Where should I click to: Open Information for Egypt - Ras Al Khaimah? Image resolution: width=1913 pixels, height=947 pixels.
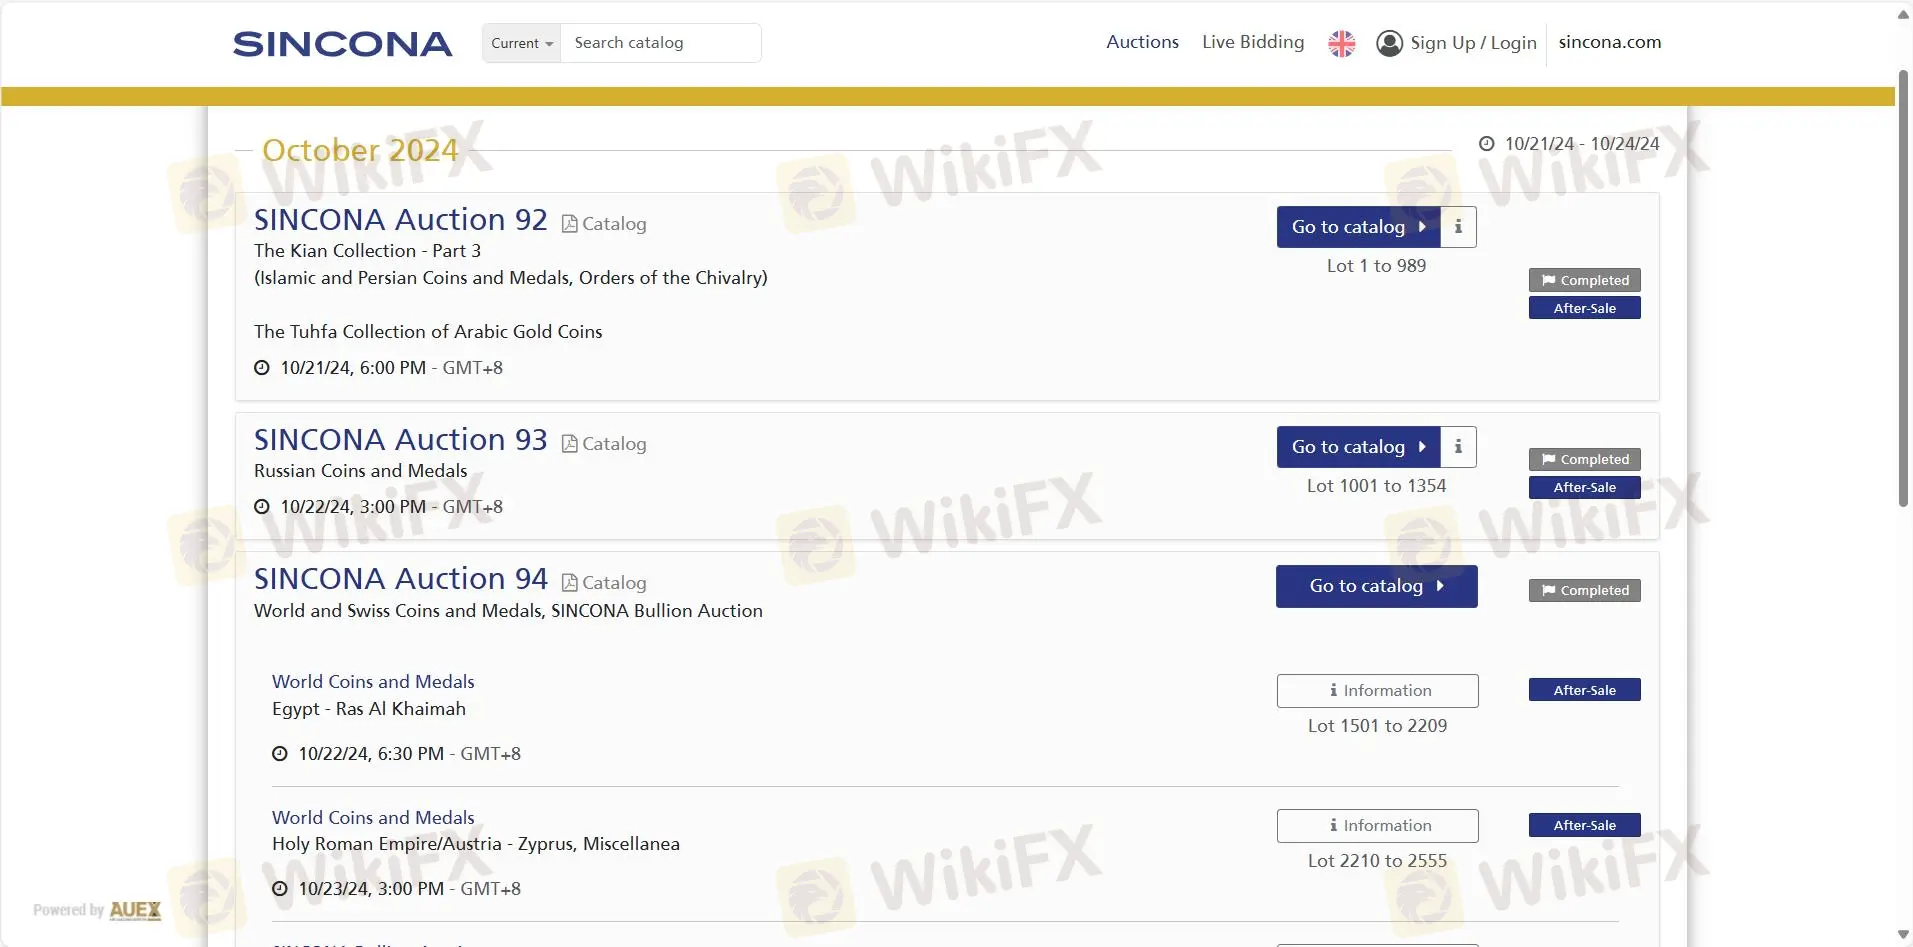tap(1377, 691)
